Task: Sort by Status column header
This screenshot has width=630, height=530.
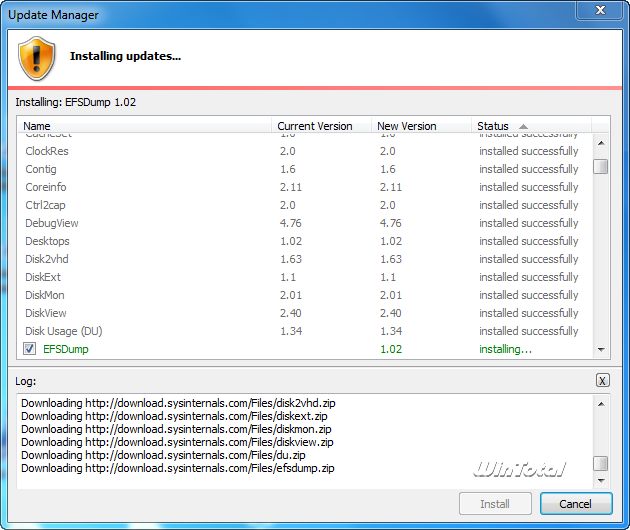Action: pyautogui.click(x=531, y=126)
